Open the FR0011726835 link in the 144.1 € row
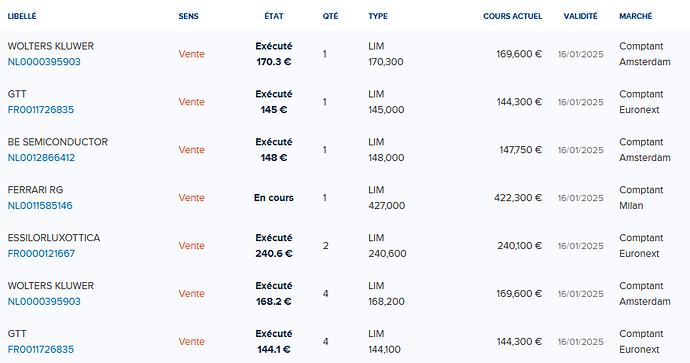690x363 pixels. pos(40,350)
